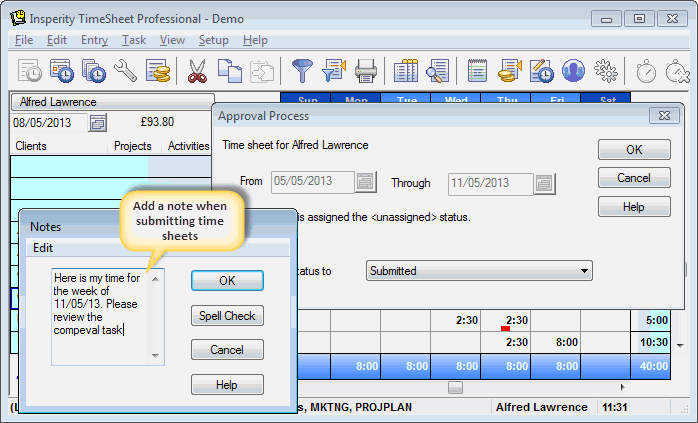Click the funnel filter icon
The width and height of the screenshot is (698, 423).
click(302, 71)
